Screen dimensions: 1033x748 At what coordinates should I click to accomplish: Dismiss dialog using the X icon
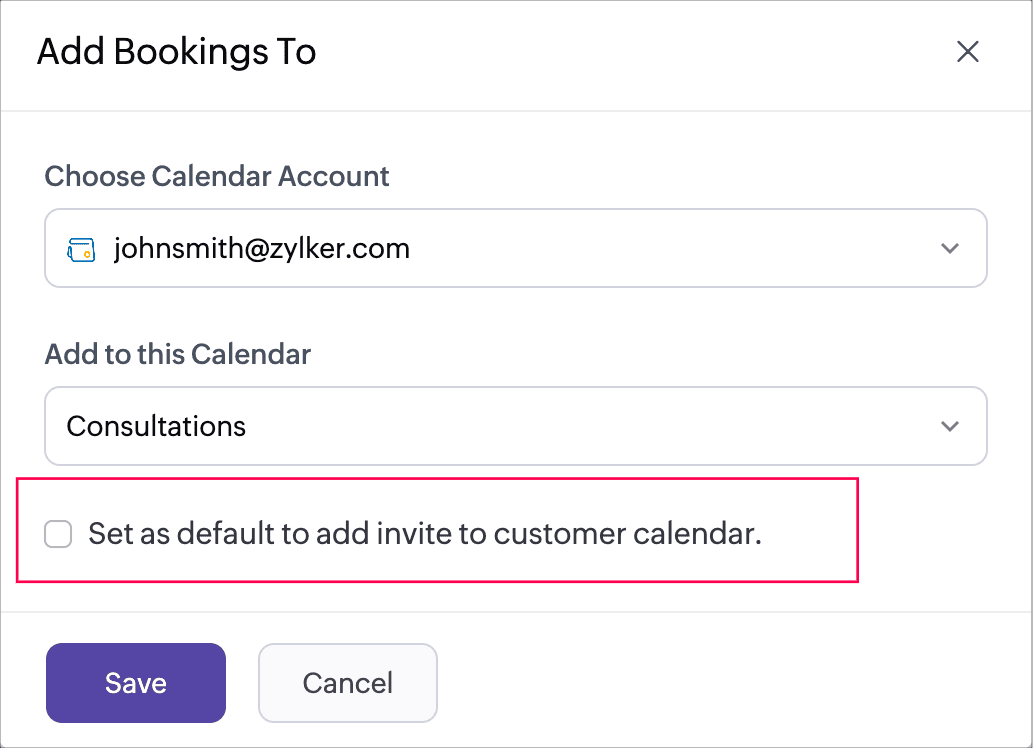(x=967, y=51)
